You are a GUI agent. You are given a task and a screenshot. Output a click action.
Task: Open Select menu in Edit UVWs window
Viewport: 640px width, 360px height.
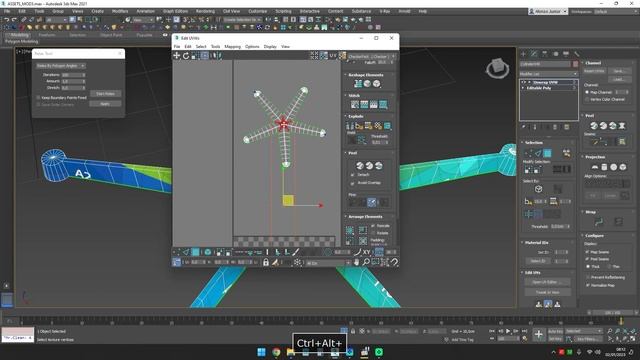201,47
